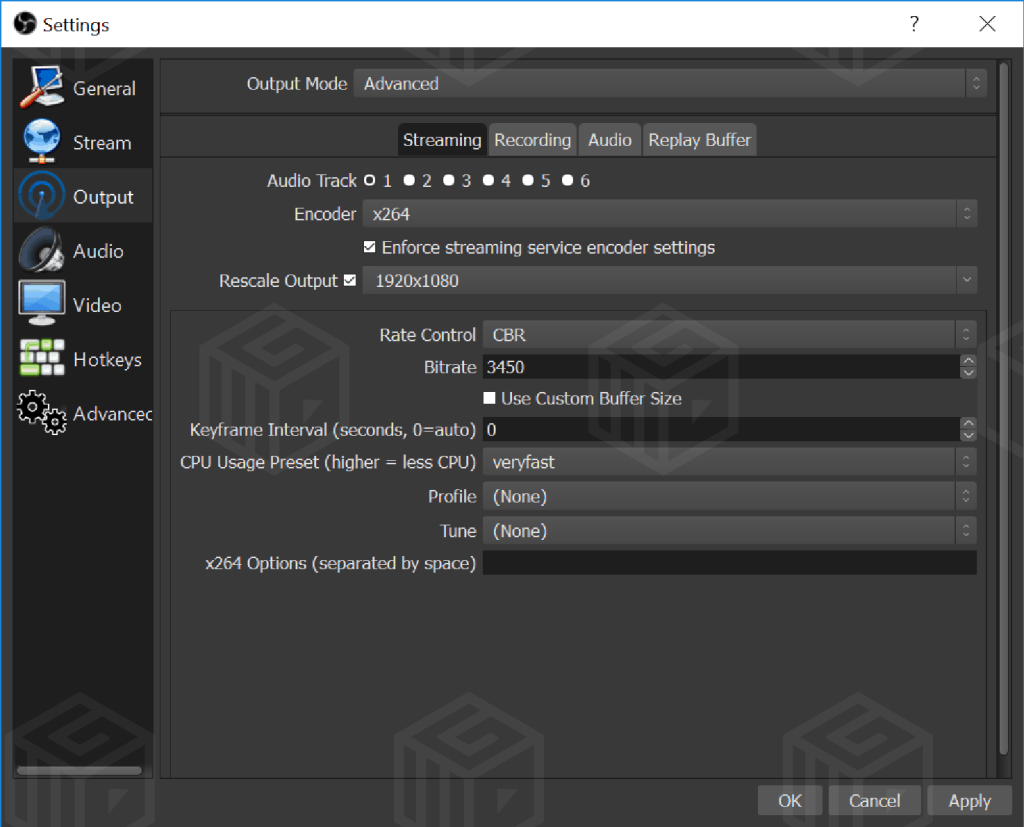Open the Video monitor icon
Image resolution: width=1024 pixels, height=827 pixels.
tap(42, 303)
